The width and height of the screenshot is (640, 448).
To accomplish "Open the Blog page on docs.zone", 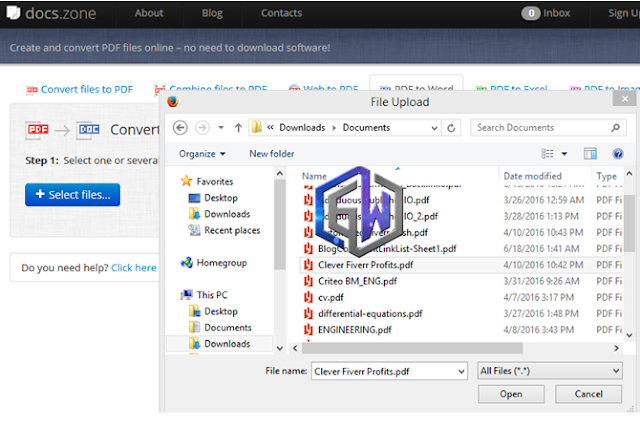I will 212,13.
